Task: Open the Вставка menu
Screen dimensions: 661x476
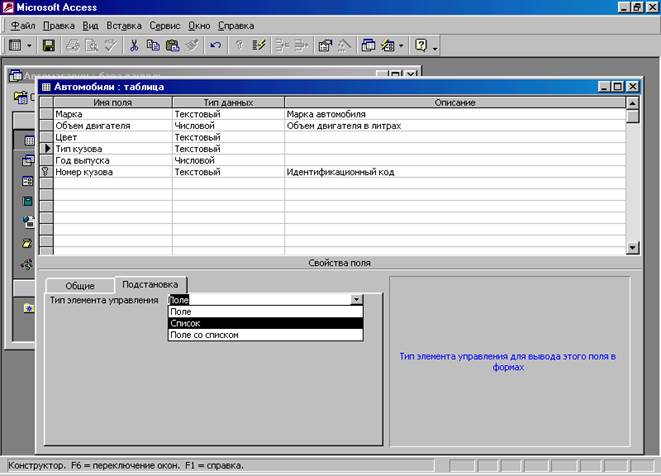Action: pyautogui.click(x=123, y=23)
